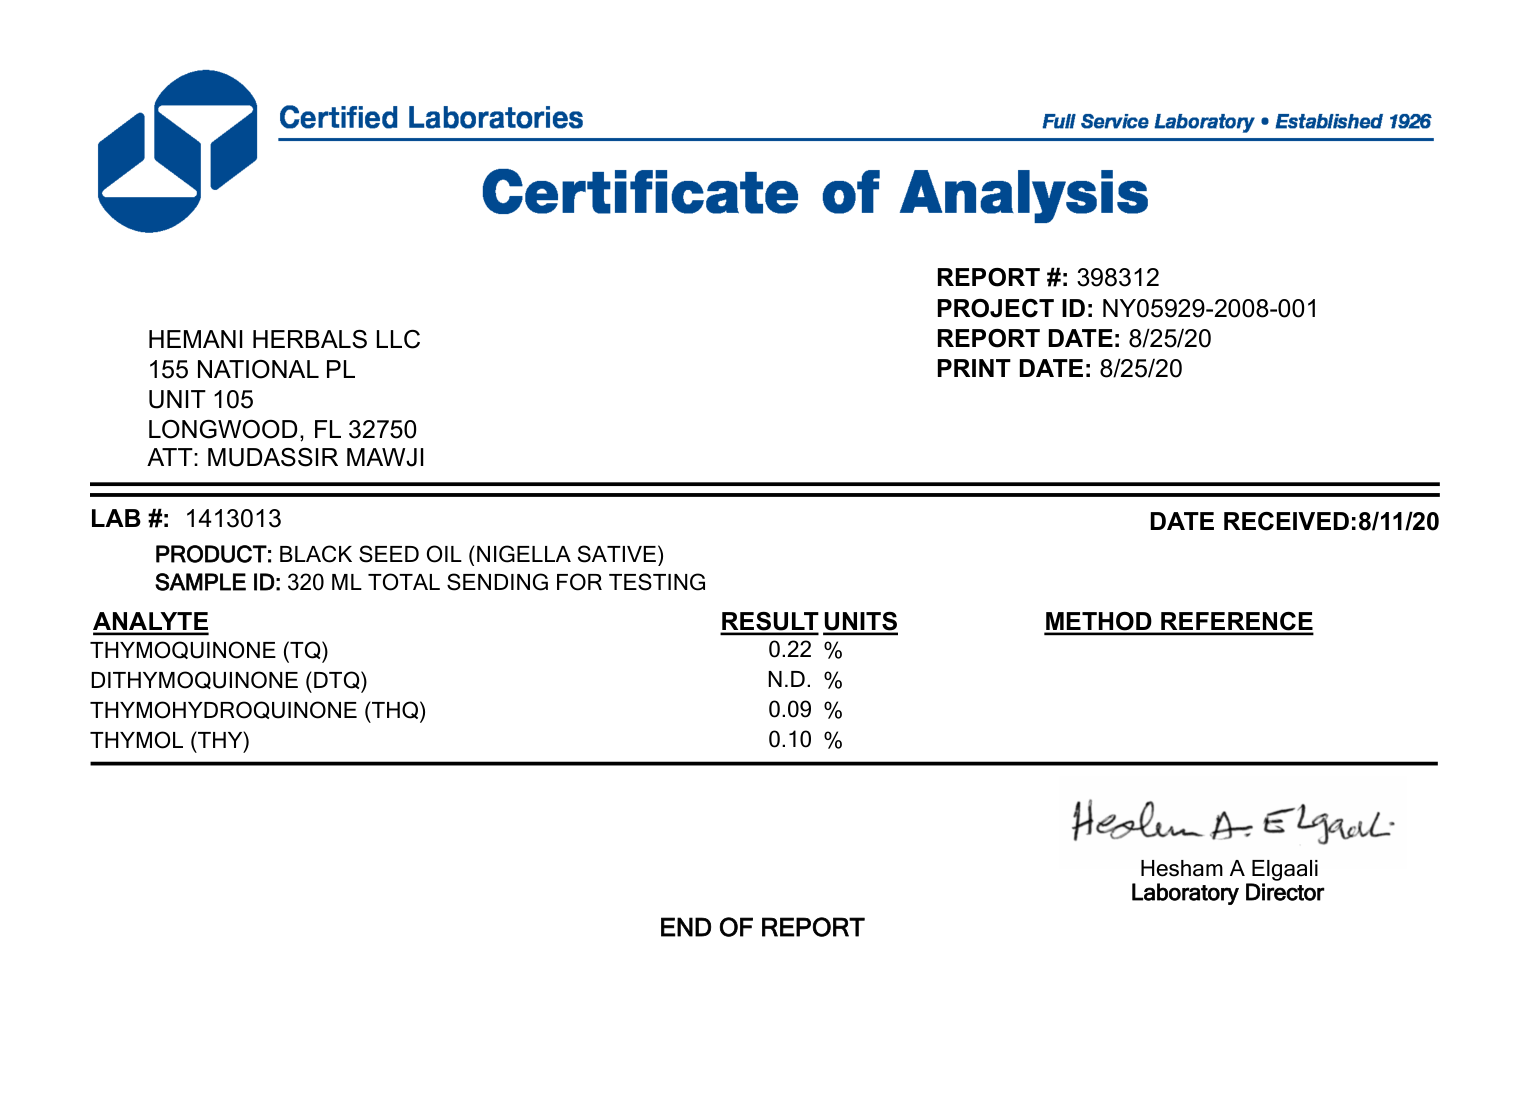Click the 'ANALYTE' column header

151,622
